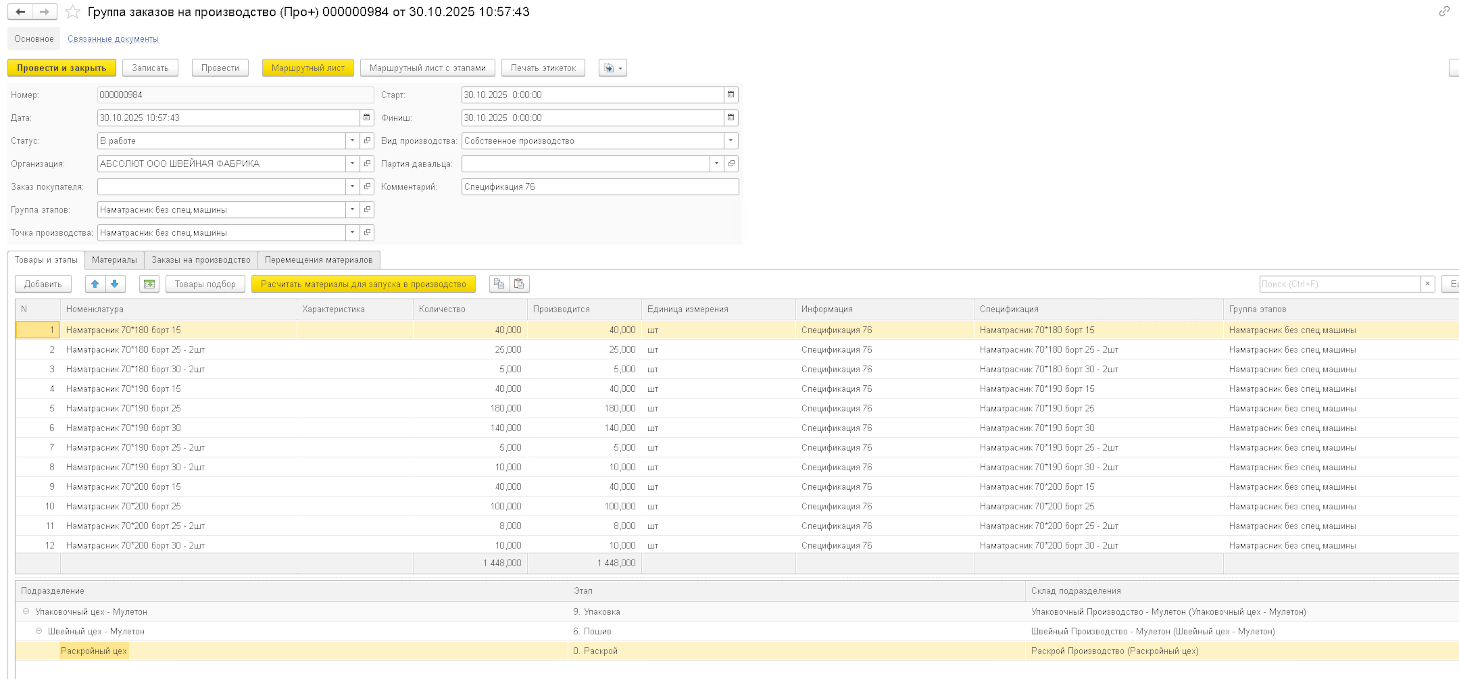Viewport: 1459px width, 679px height.
Task: Open the Организация linked record icon
Action: pyautogui.click(x=367, y=164)
